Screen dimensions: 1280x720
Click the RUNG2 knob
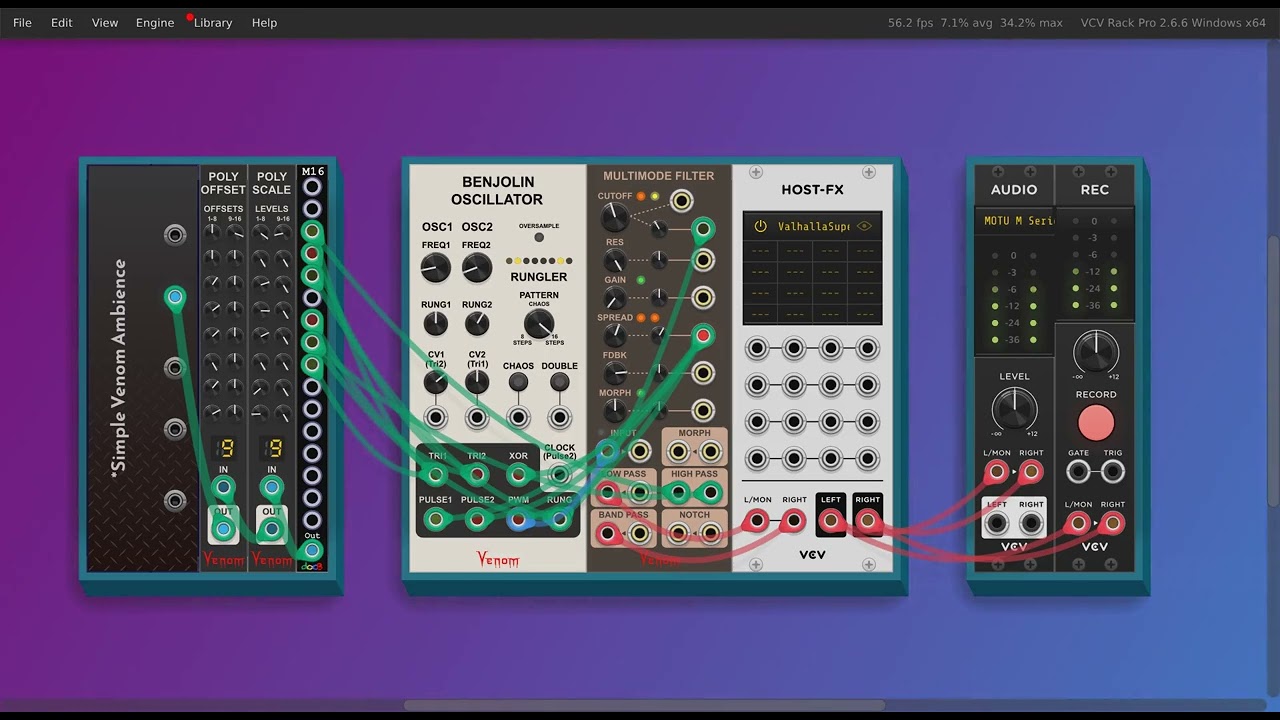(477, 324)
